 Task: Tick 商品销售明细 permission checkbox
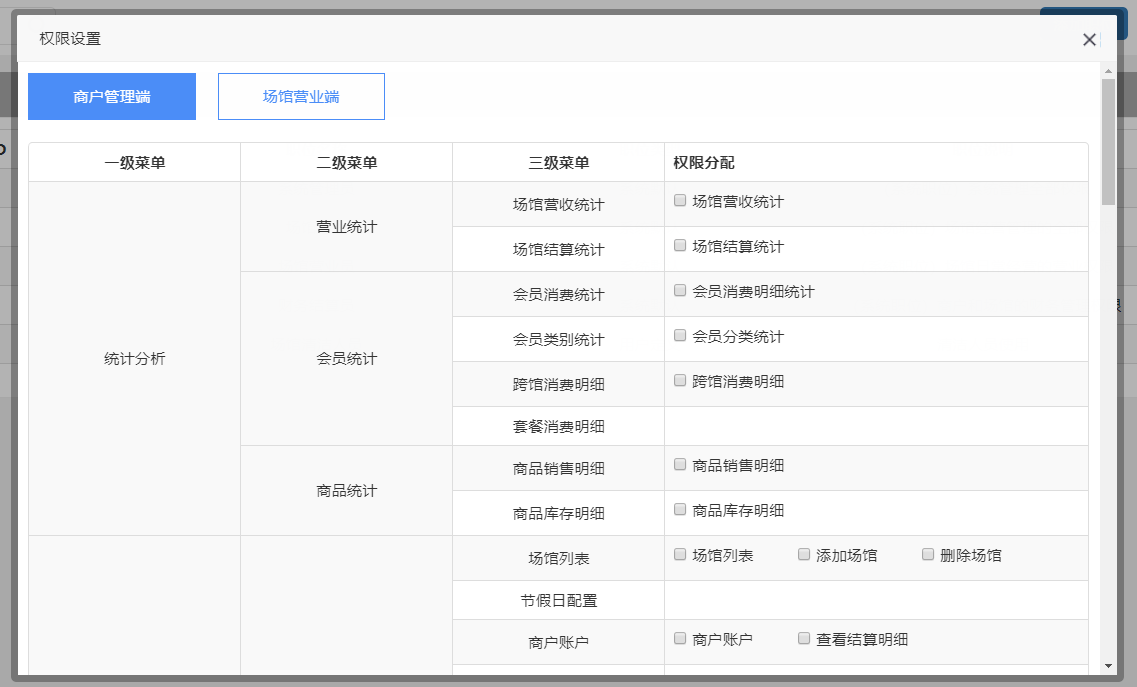(x=680, y=465)
